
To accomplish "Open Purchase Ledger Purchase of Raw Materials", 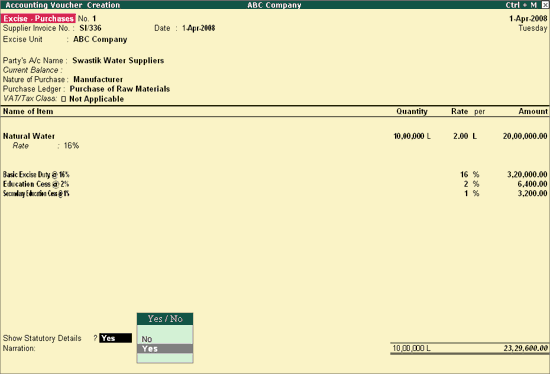I will click(120, 89).
